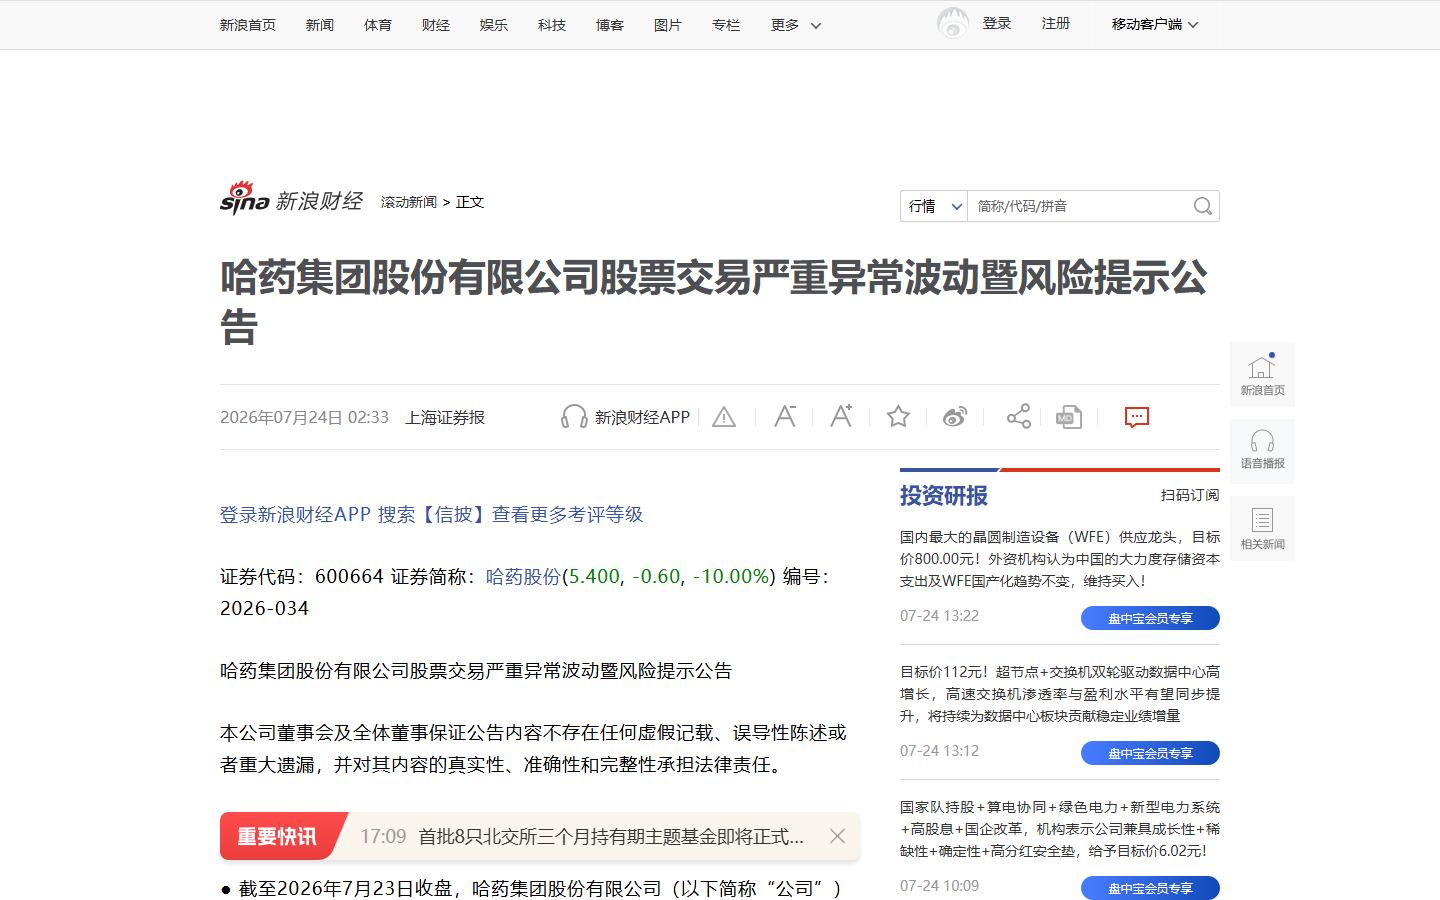Click the 登录 link
1440x900 pixels.
[x=997, y=23]
